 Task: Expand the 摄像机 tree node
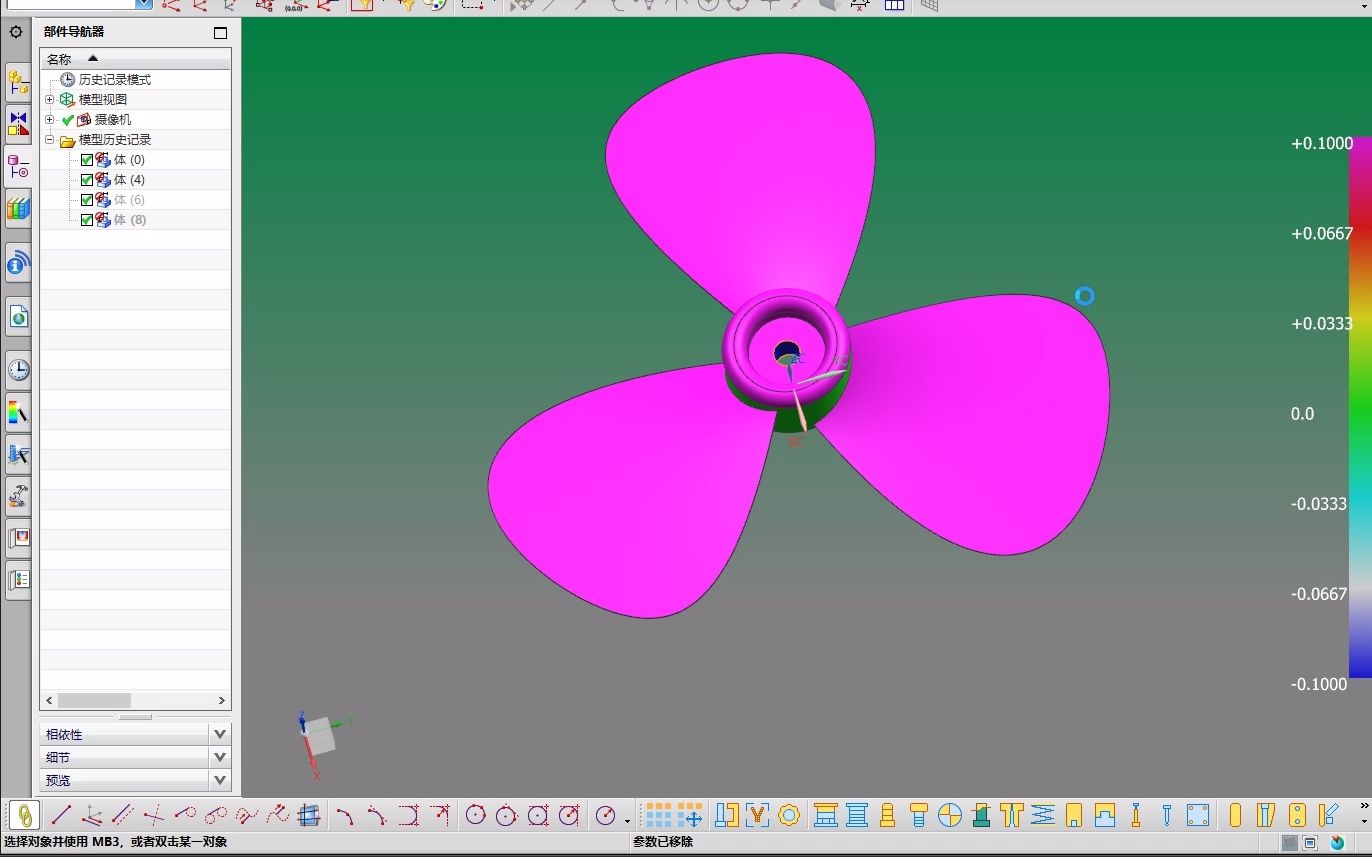click(49, 120)
